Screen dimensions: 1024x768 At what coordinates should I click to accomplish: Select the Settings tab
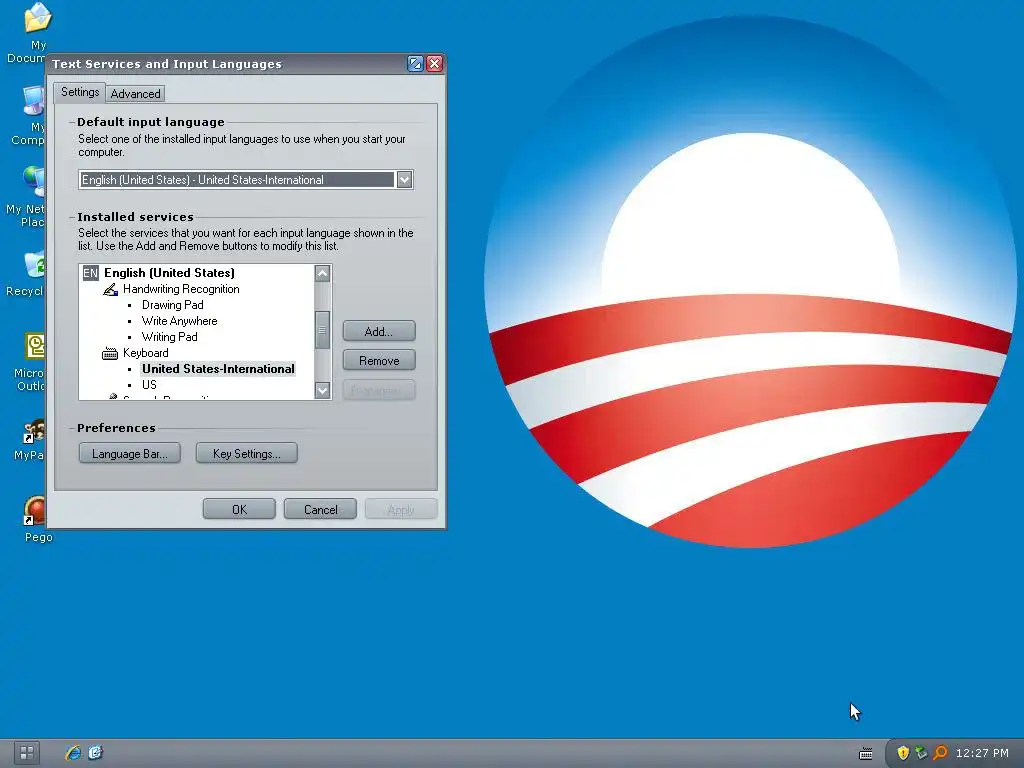tap(80, 92)
